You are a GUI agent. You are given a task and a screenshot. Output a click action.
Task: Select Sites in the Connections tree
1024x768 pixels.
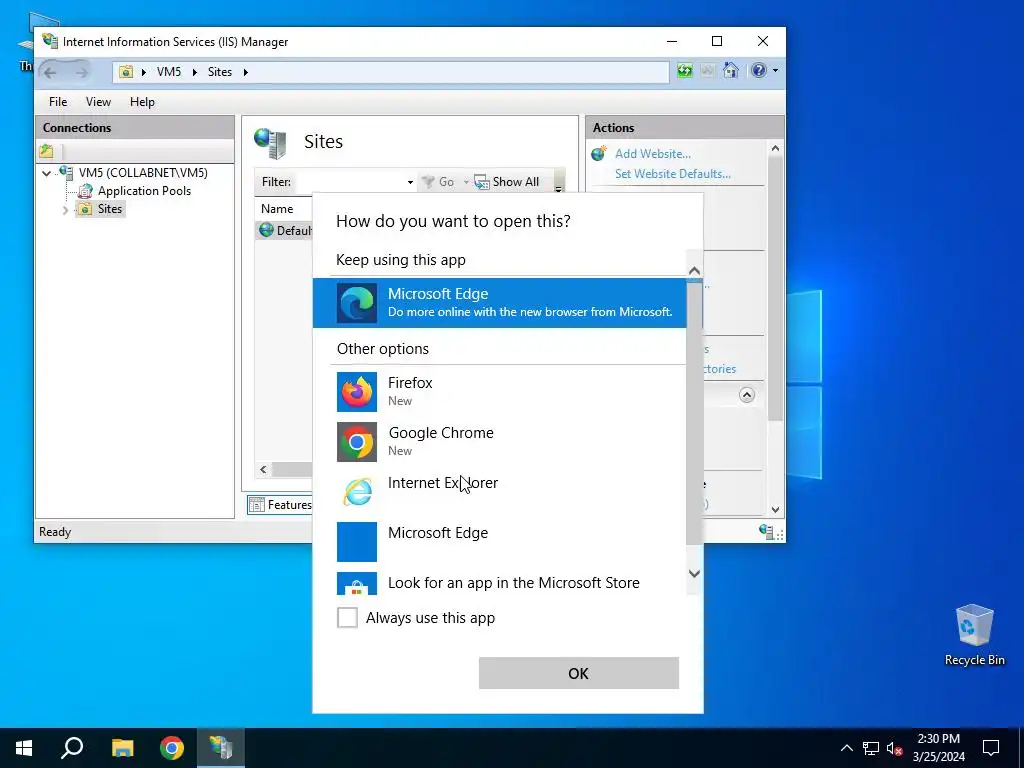click(x=110, y=209)
